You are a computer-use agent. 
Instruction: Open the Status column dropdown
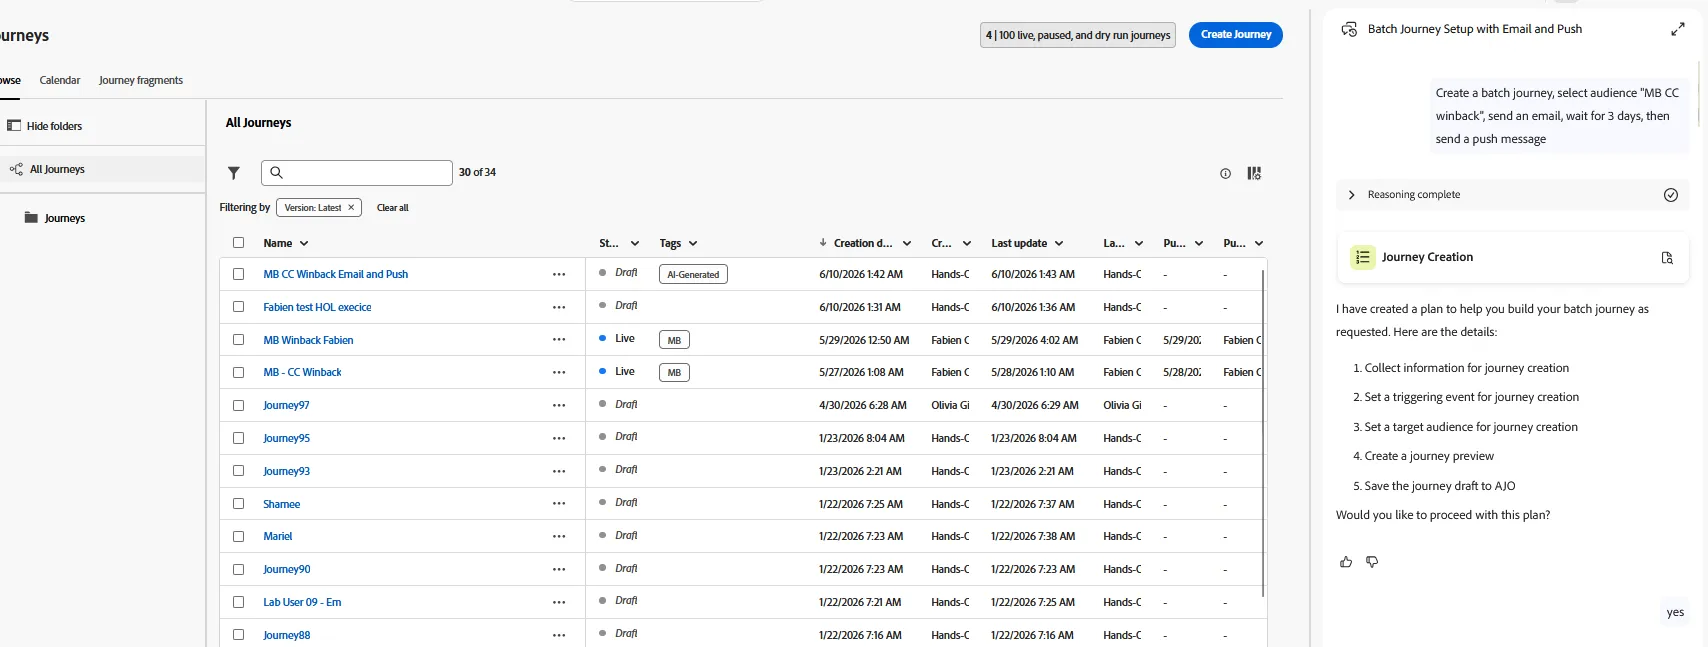(635, 243)
